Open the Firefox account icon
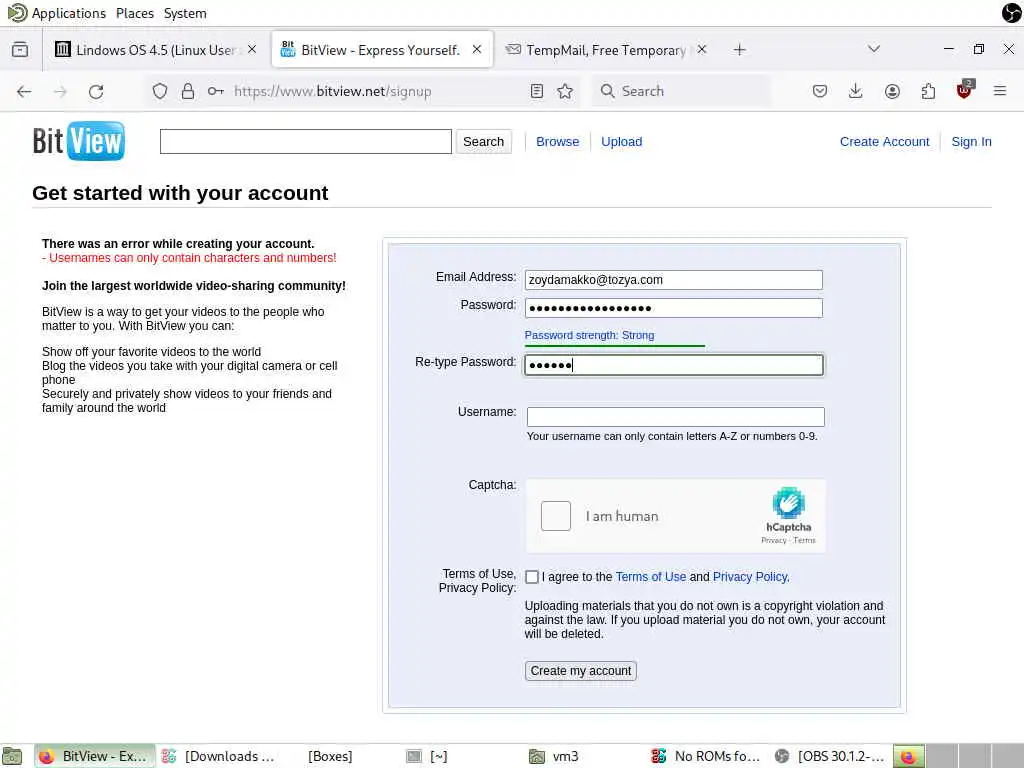Image resolution: width=1024 pixels, height=768 pixels. pyautogui.click(x=892, y=91)
